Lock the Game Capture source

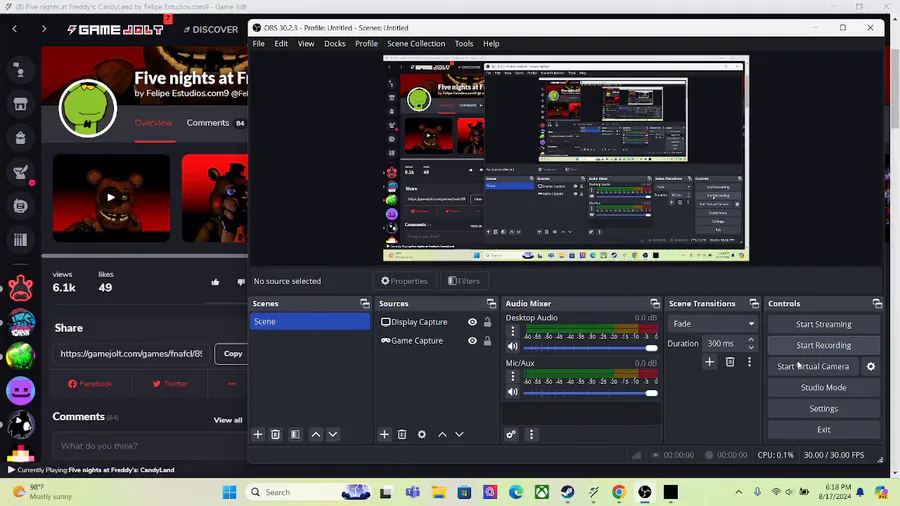click(487, 341)
